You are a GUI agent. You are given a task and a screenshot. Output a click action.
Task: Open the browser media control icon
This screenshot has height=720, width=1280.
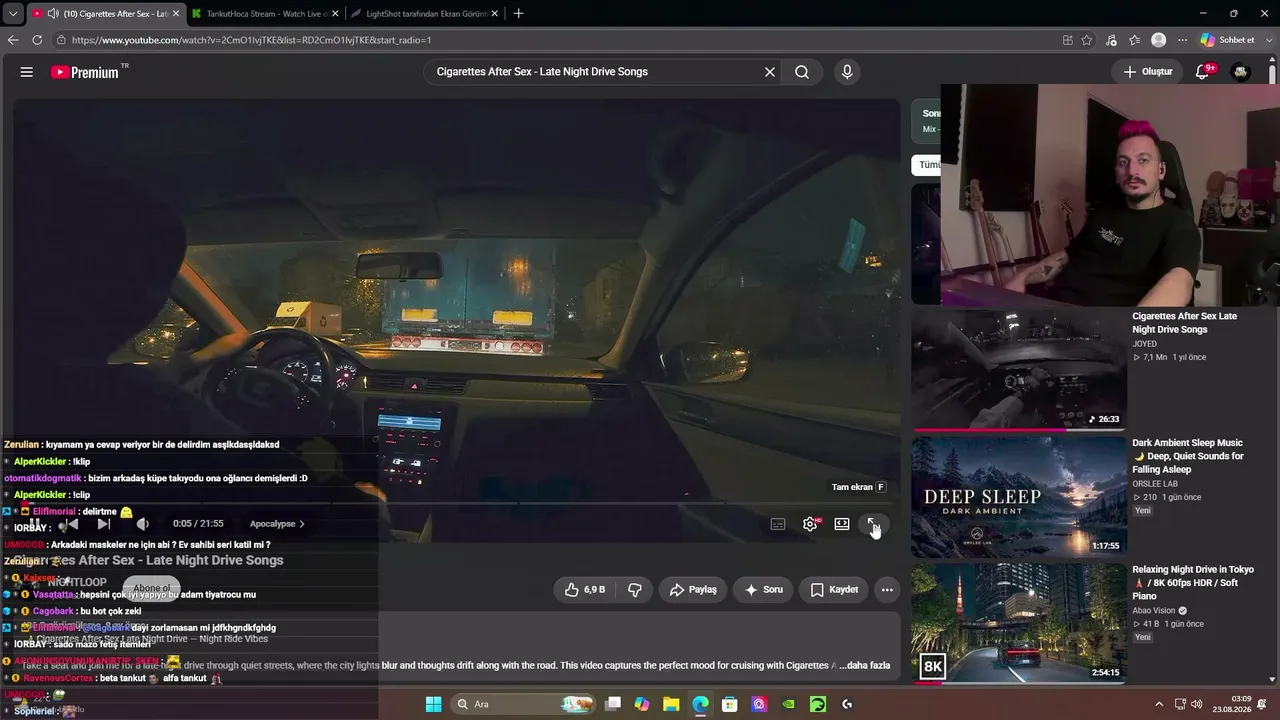1111,40
